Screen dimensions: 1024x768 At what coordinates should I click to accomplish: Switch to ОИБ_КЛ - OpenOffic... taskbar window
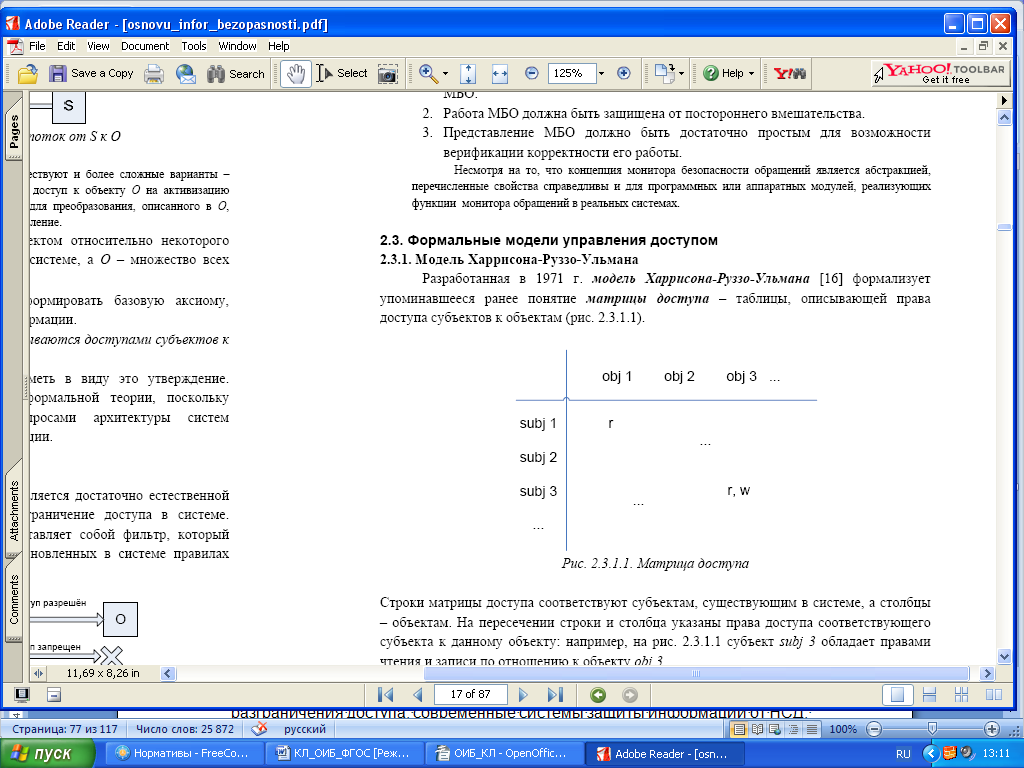504,754
